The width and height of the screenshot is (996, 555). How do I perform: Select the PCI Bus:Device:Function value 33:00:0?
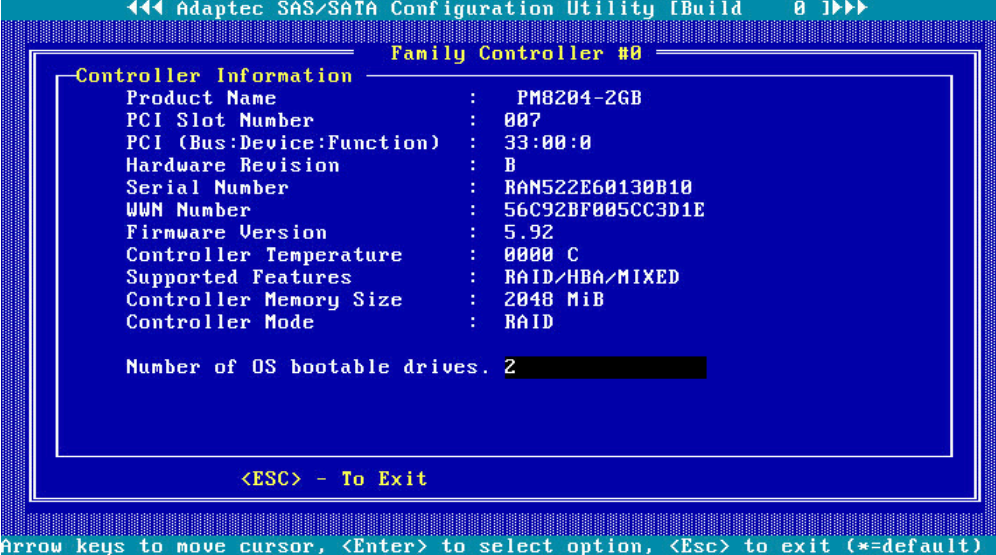(548, 143)
